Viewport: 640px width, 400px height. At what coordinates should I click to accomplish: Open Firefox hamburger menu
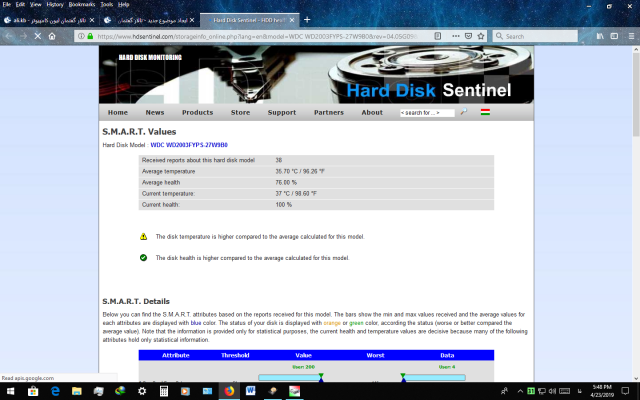[x=631, y=36]
